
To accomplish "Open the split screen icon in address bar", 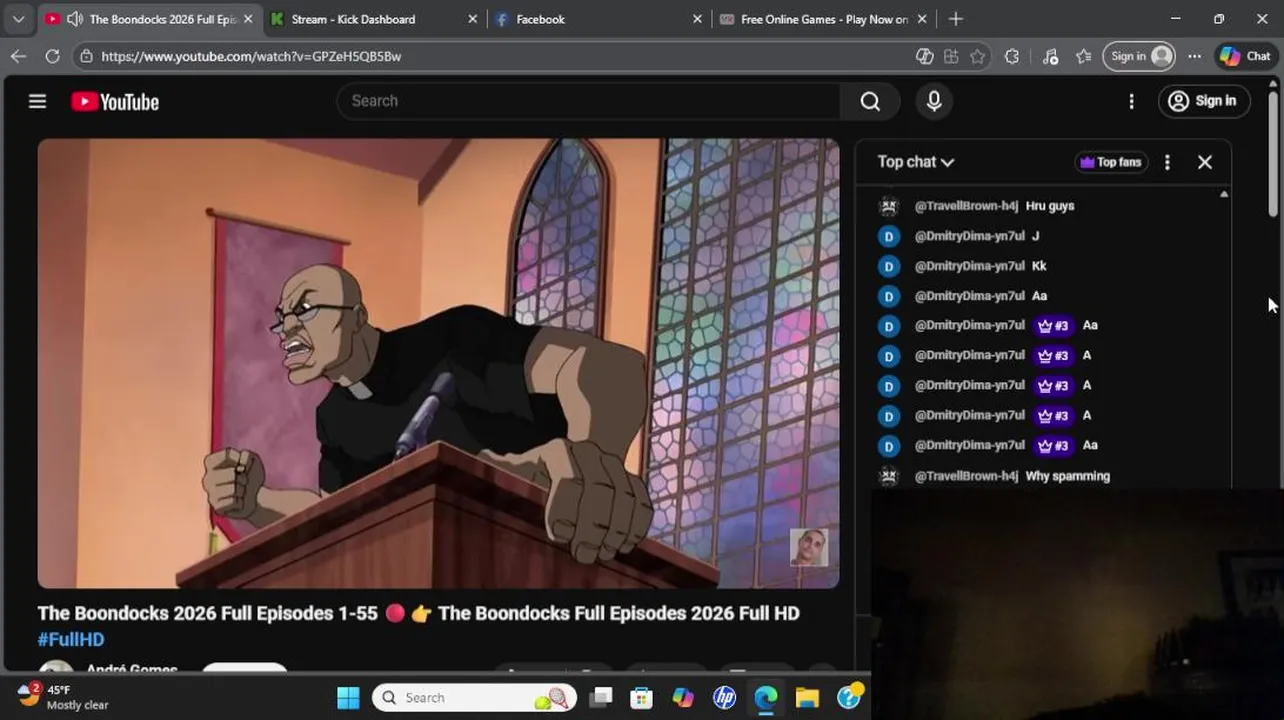I will (x=951, y=57).
